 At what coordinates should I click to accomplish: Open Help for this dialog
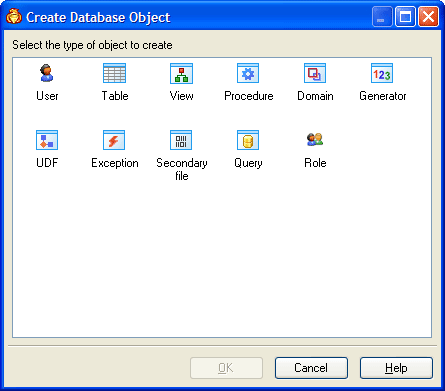coord(396,368)
